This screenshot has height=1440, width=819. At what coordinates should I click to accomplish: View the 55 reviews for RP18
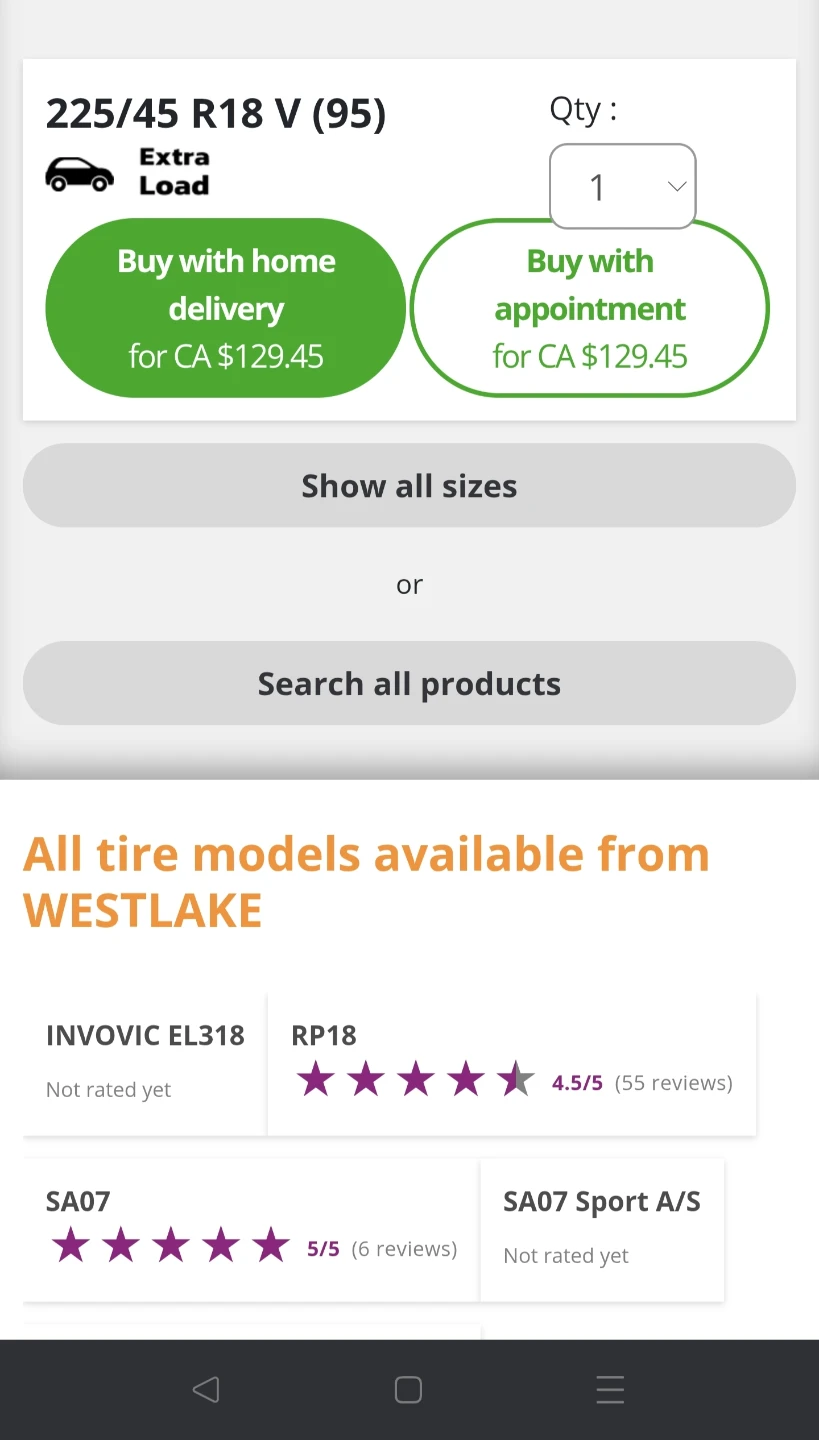point(673,1083)
